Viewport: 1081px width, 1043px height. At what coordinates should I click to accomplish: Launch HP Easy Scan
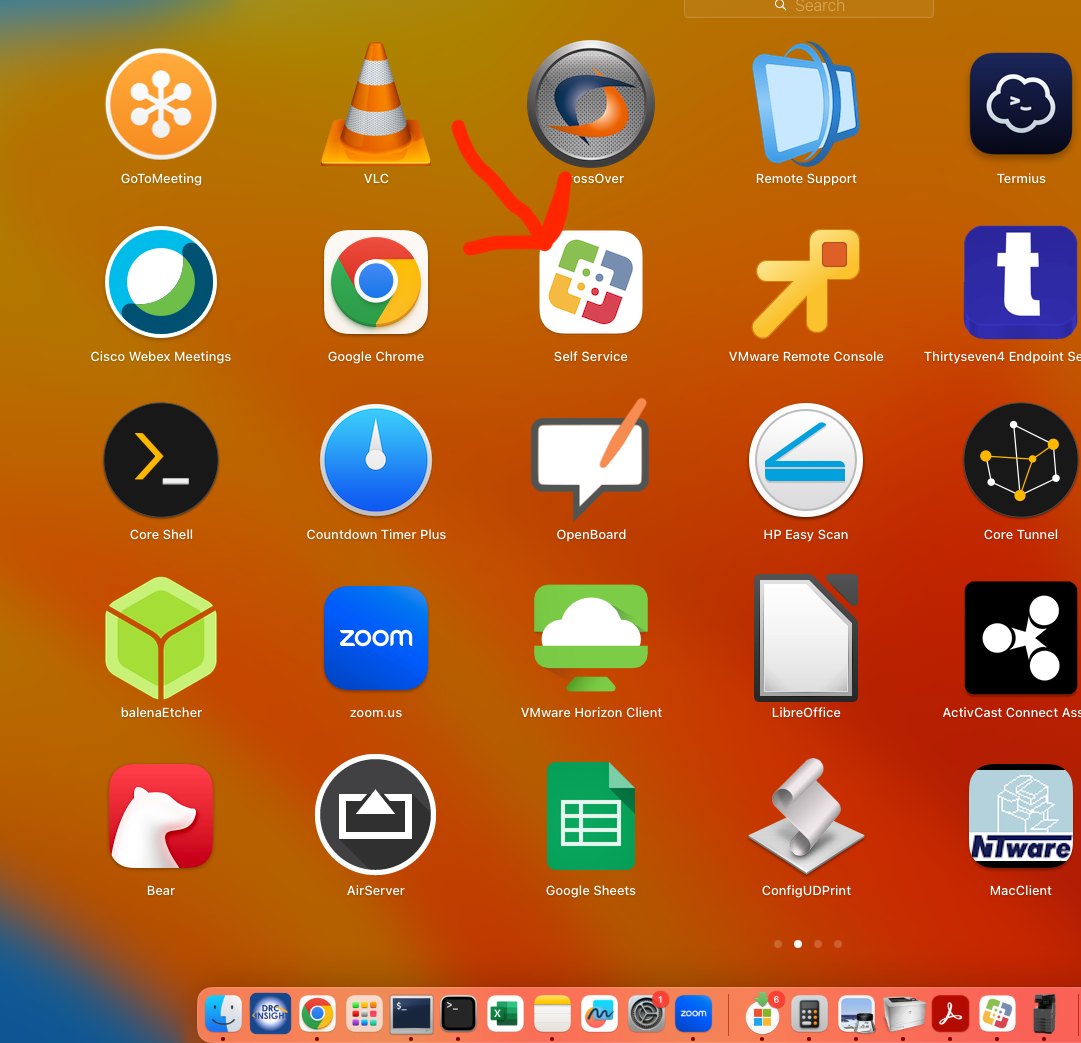pyautogui.click(x=805, y=460)
